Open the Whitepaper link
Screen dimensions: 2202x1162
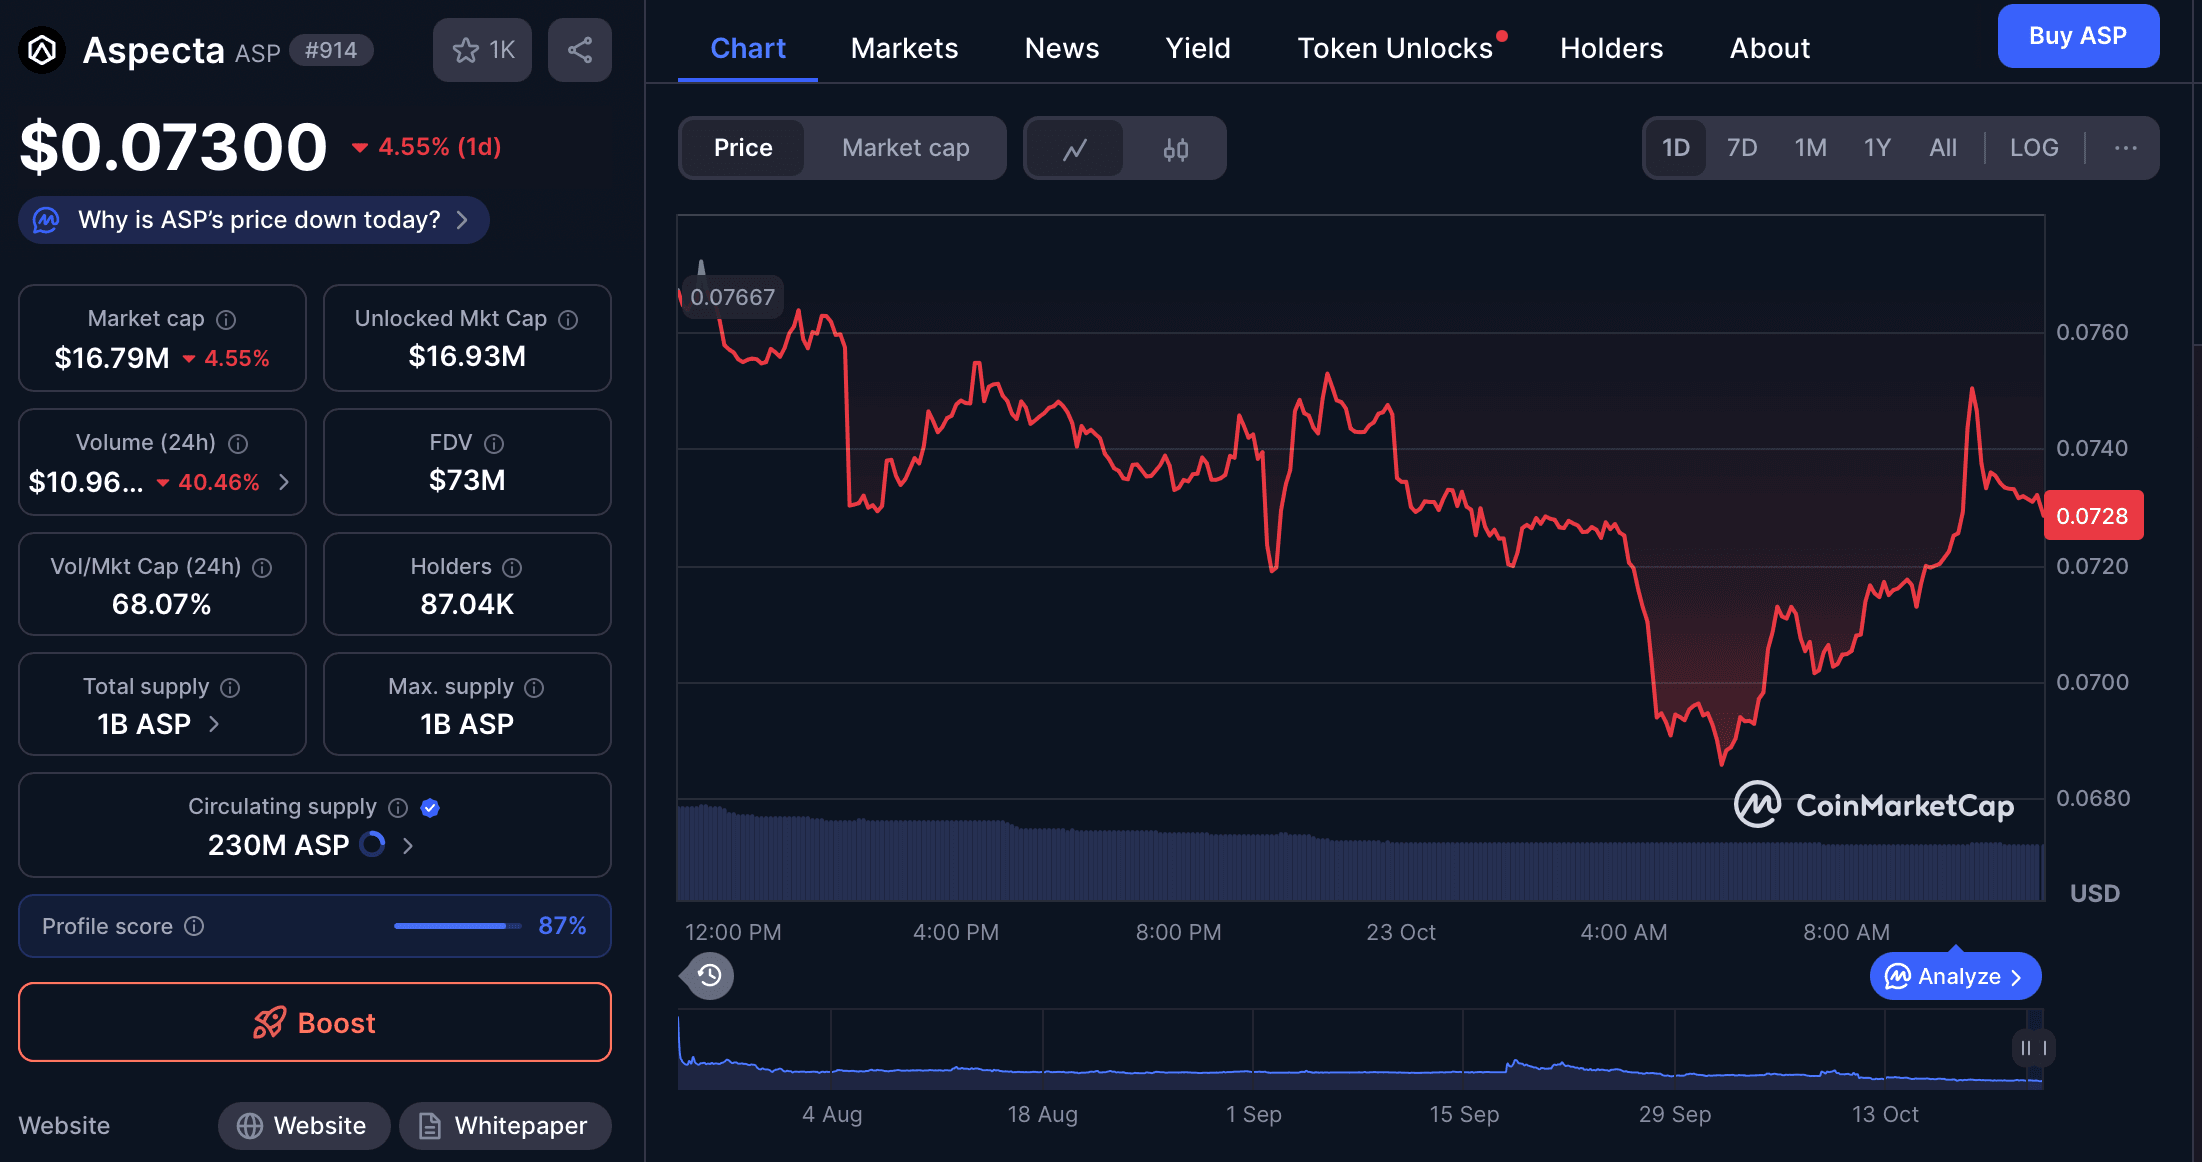click(504, 1126)
